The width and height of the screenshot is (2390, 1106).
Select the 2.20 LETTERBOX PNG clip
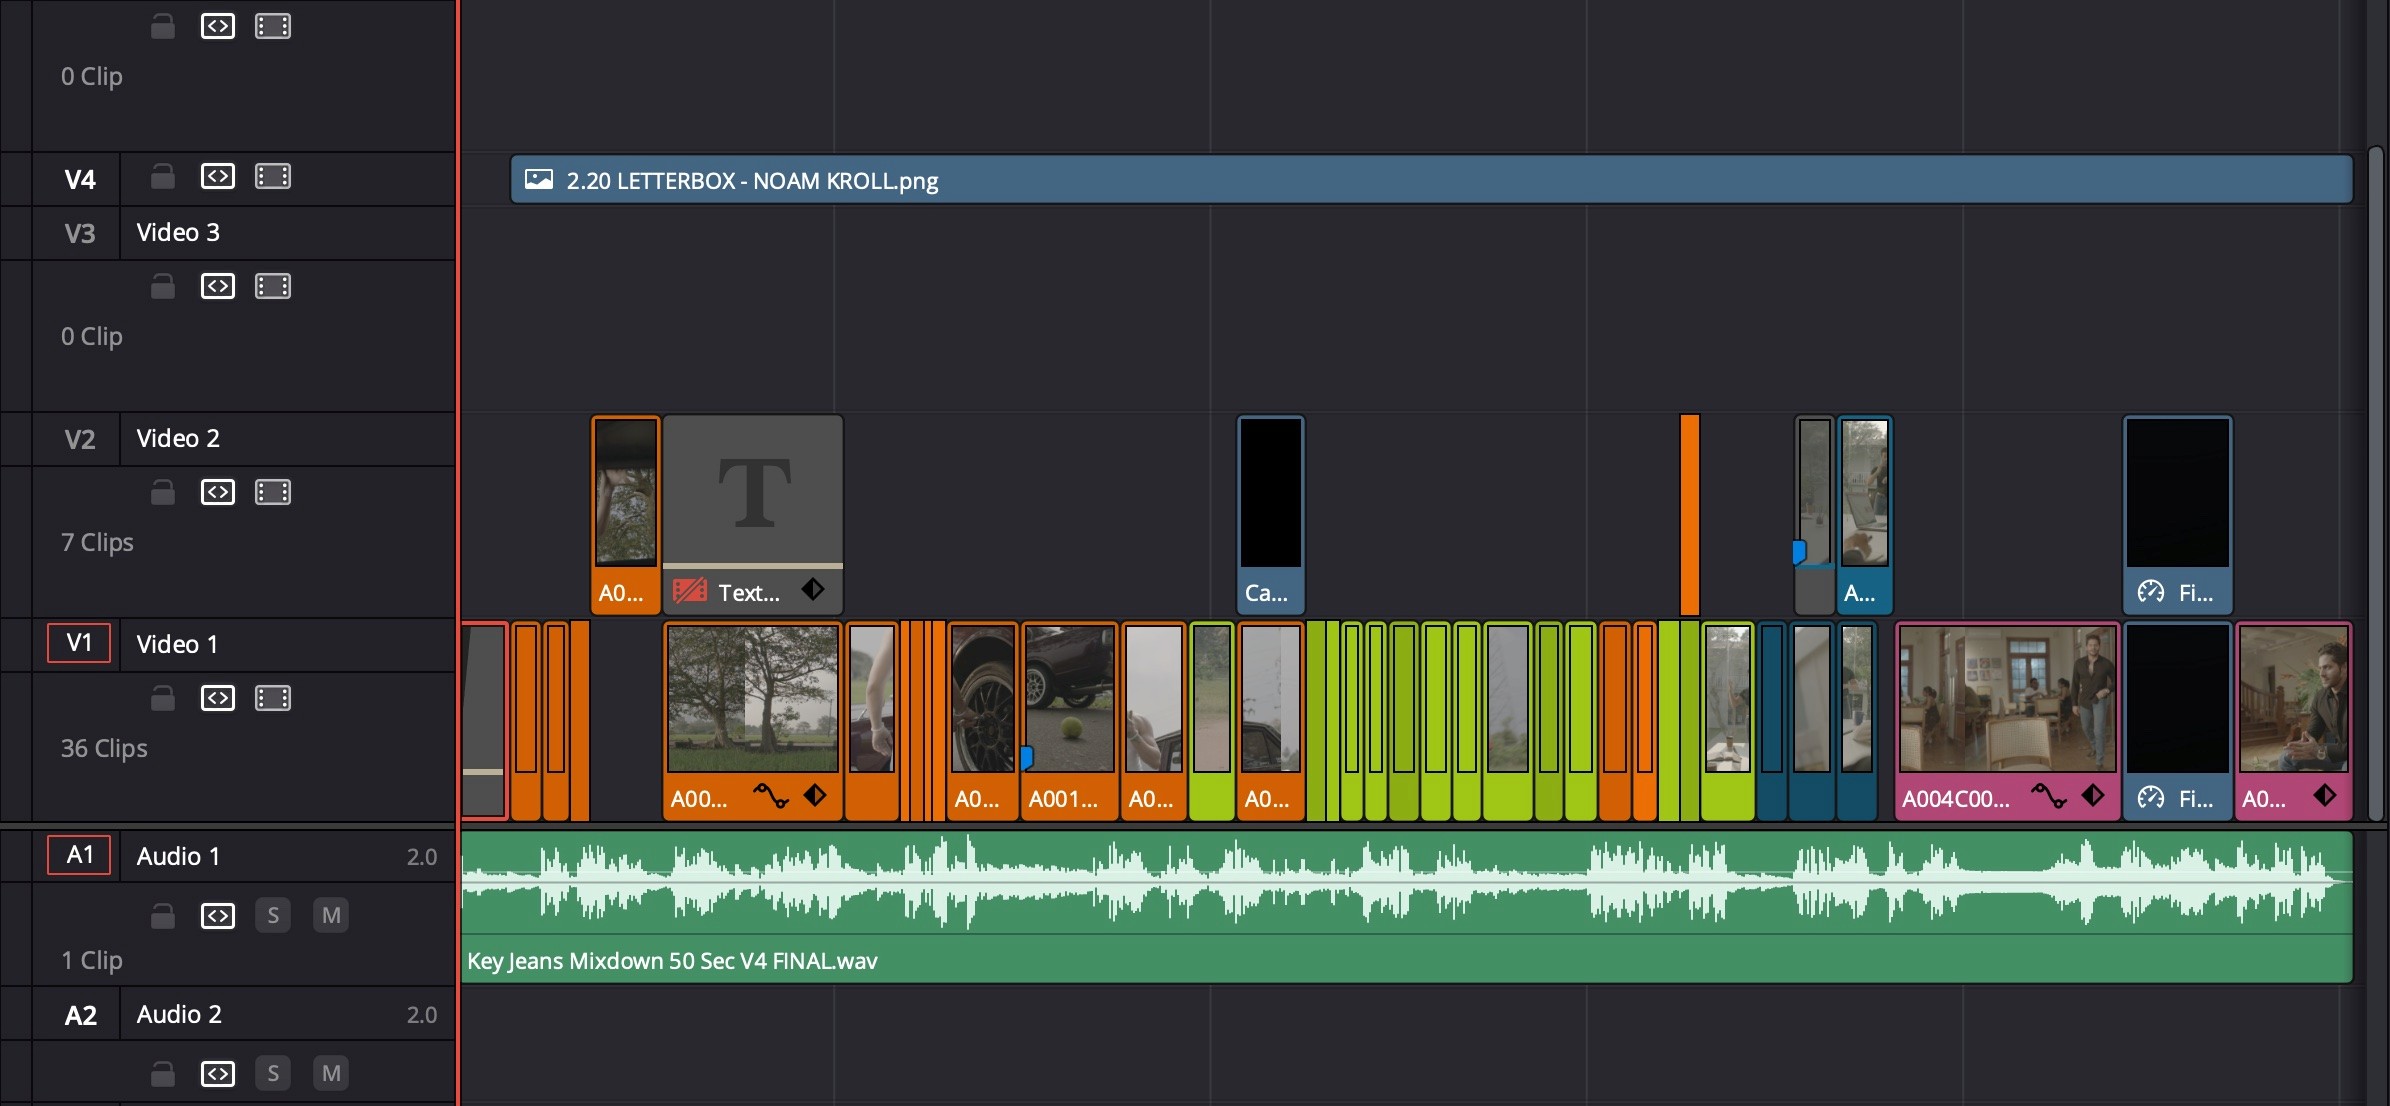1430,180
